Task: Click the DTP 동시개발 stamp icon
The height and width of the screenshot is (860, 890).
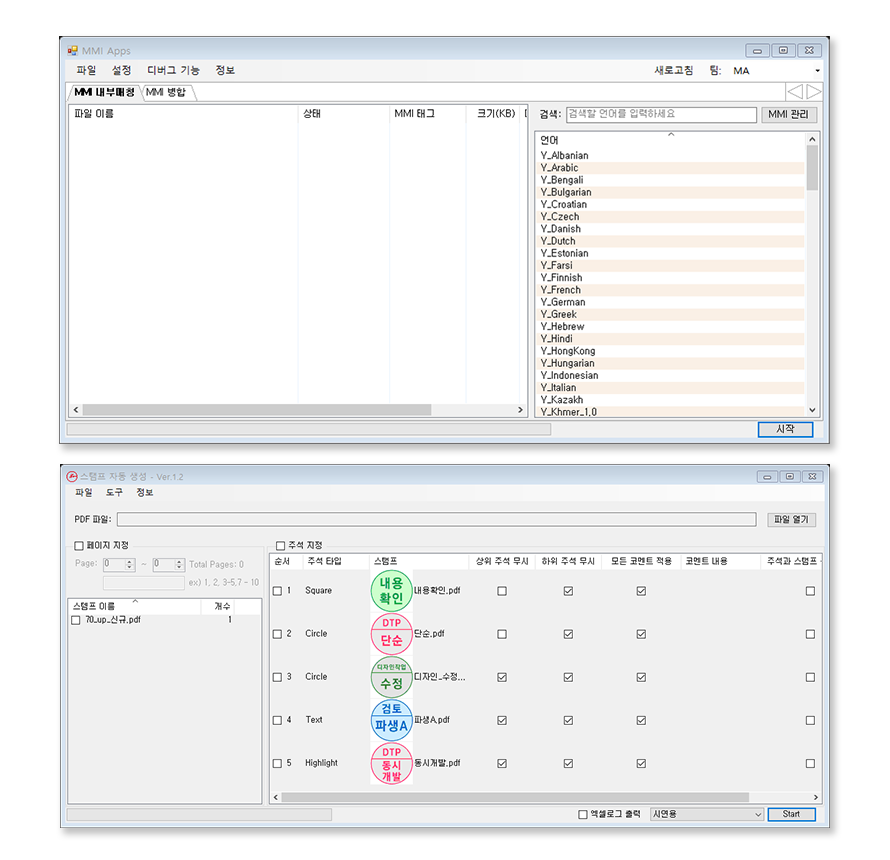Action: [391, 763]
